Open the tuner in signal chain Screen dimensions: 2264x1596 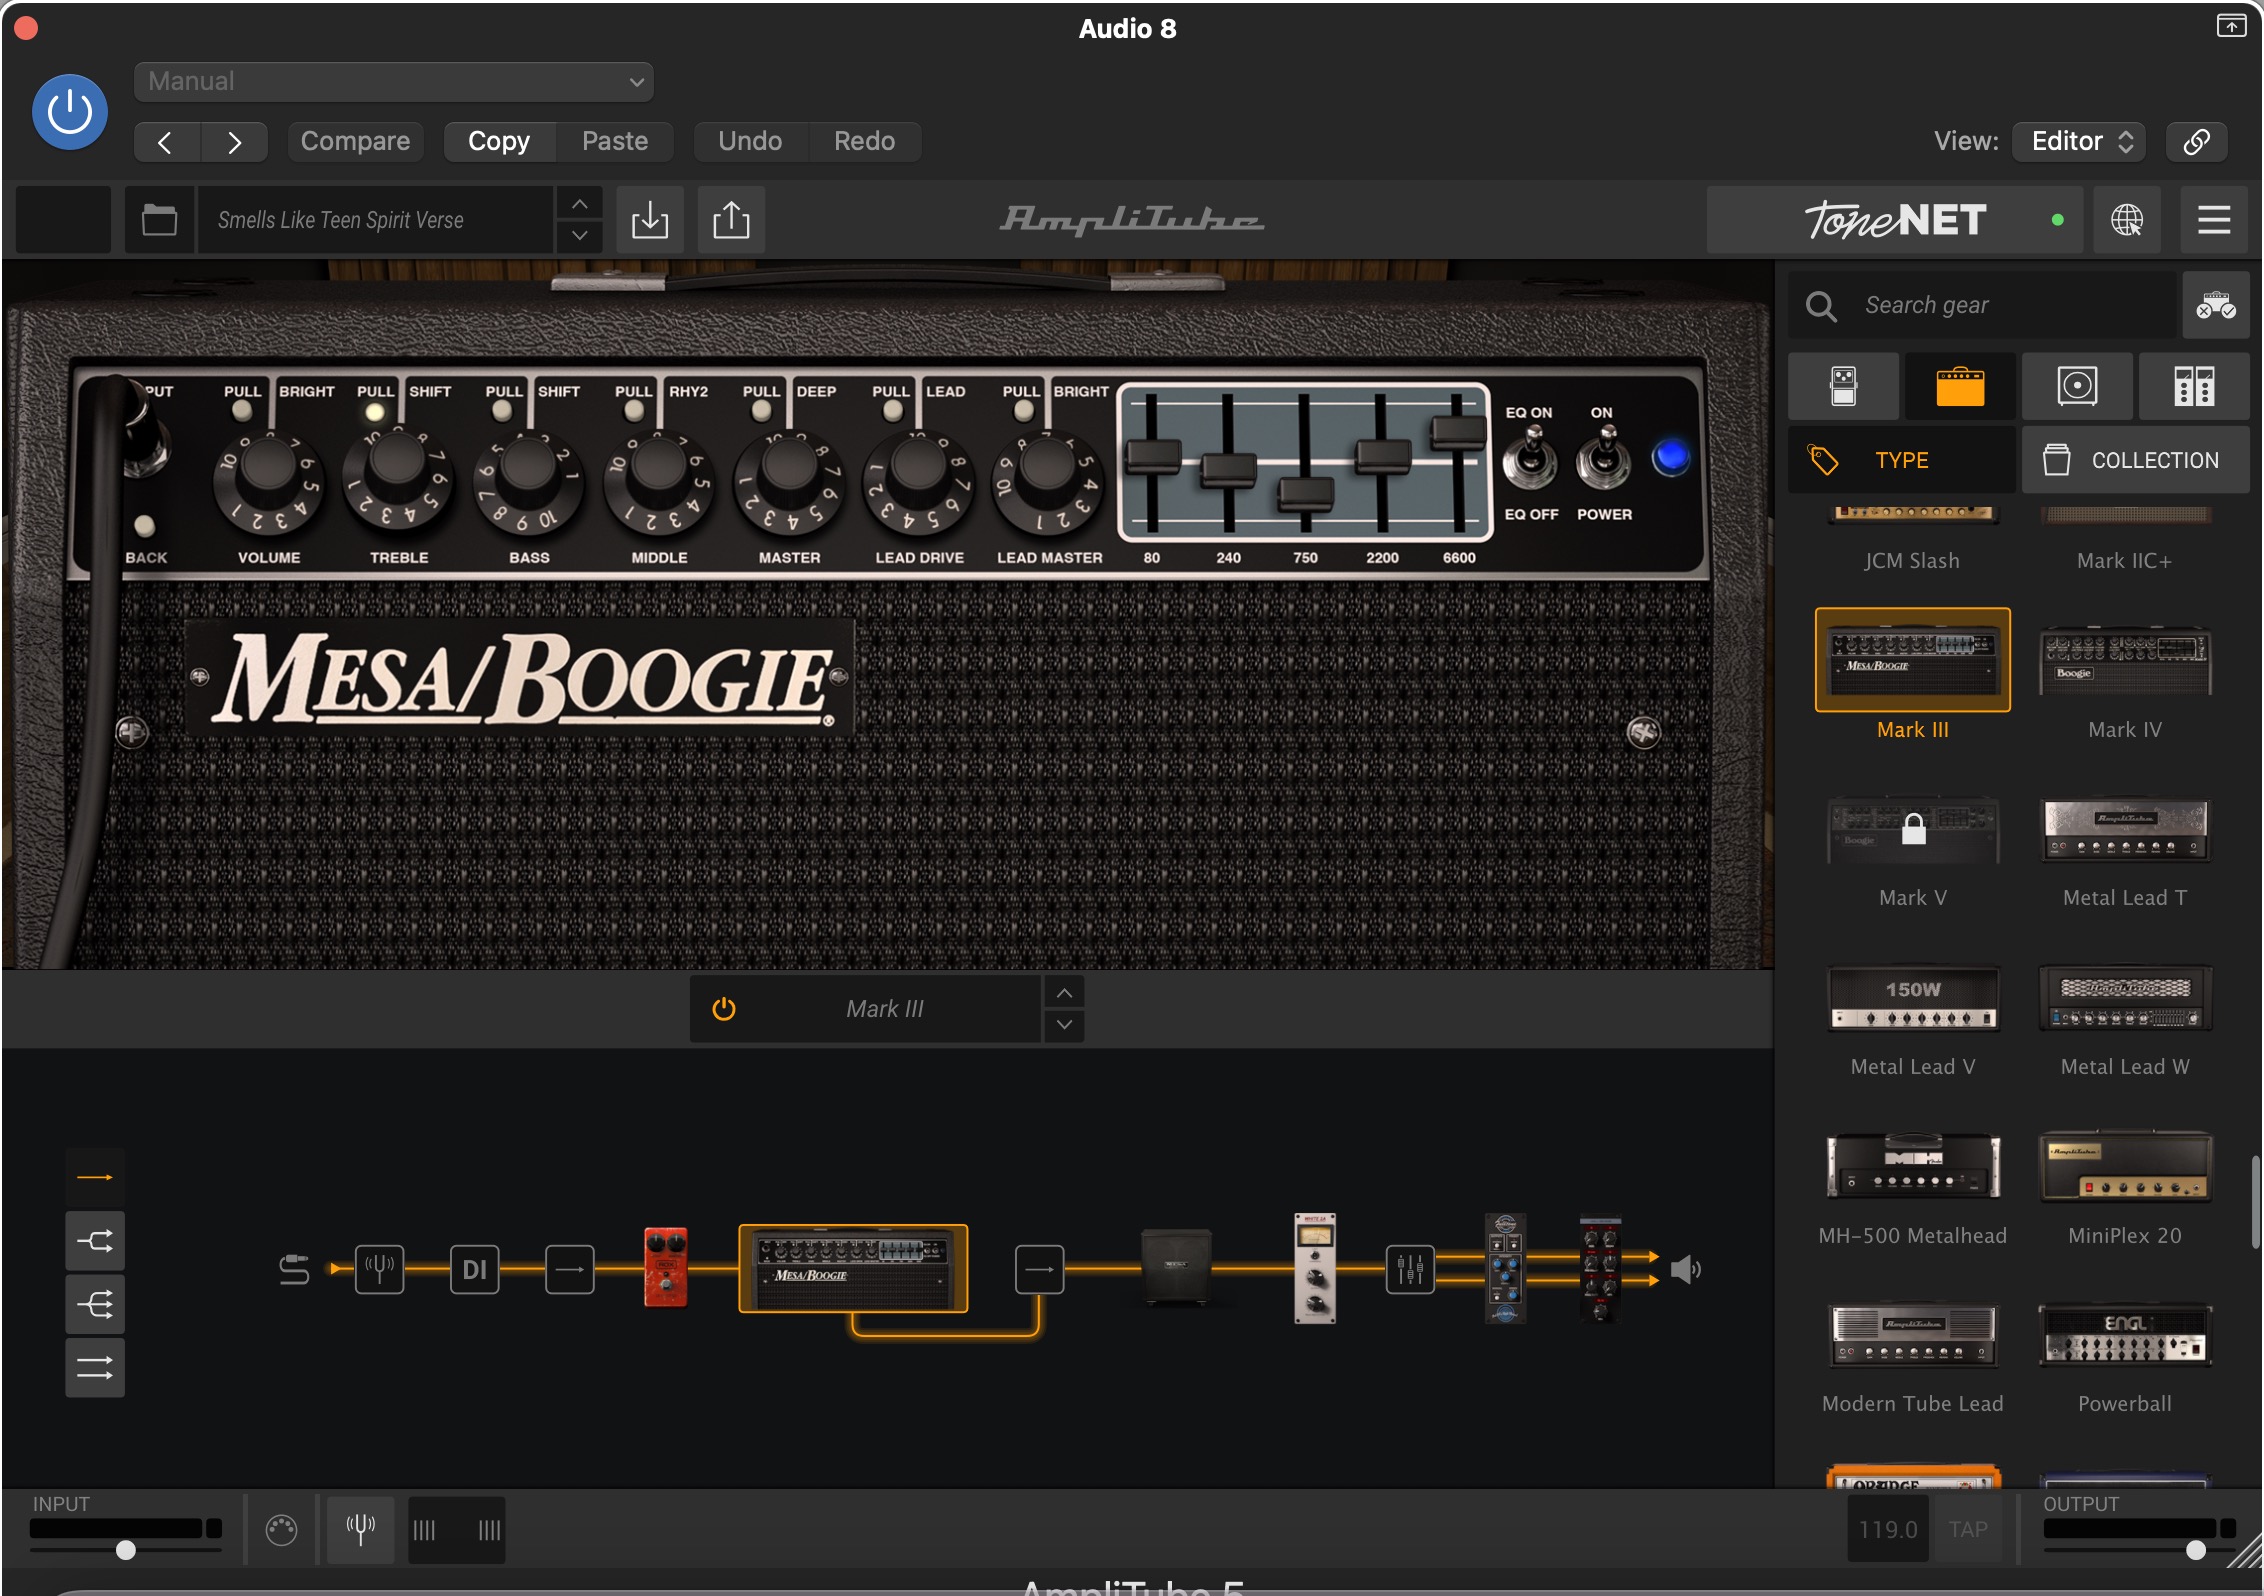click(x=379, y=1270)
